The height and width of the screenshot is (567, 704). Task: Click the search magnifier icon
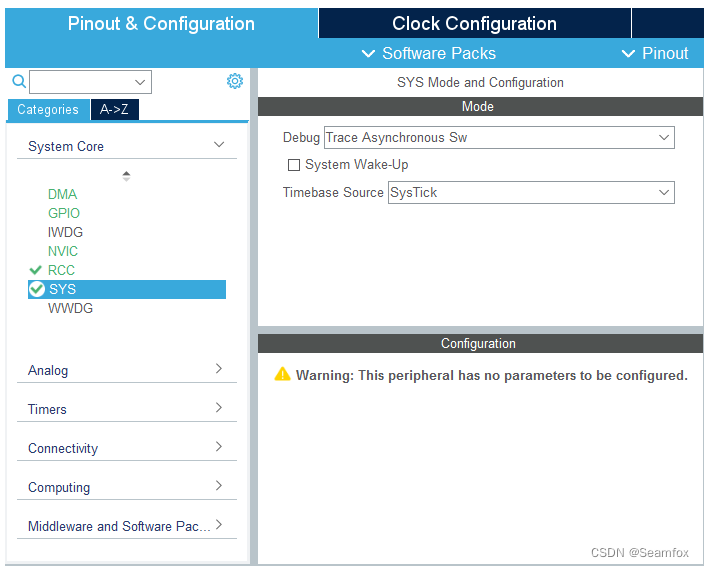click(19, 81)
